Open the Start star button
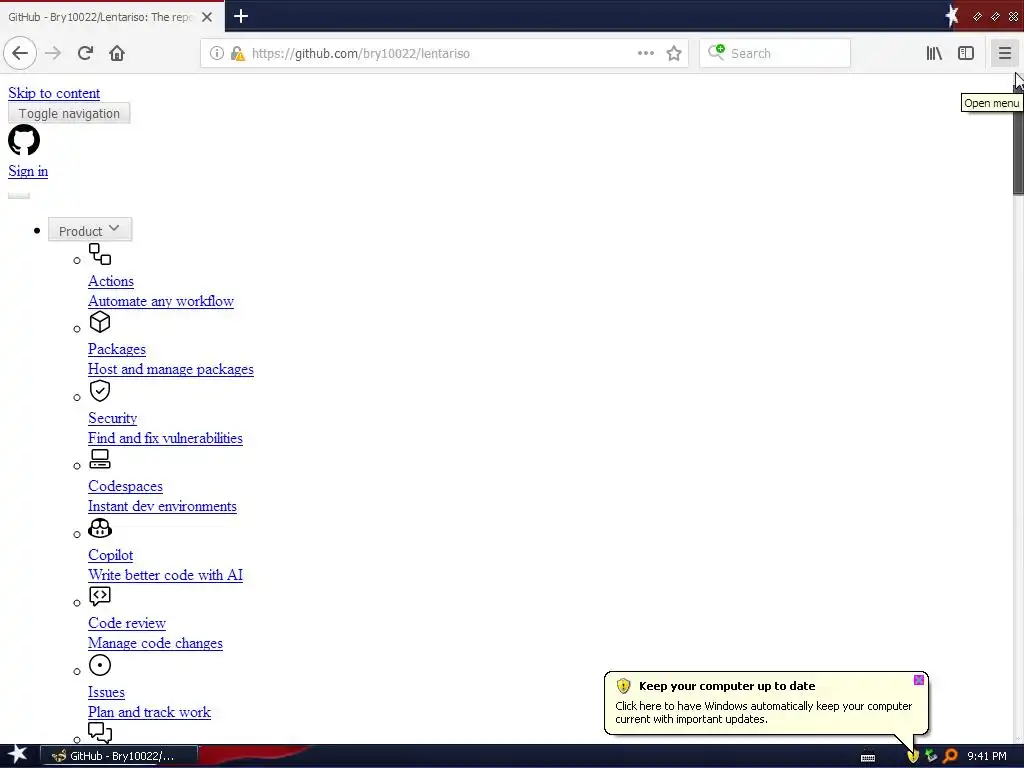The height and width of the screenshot is (768, 1024). (18, 755)
